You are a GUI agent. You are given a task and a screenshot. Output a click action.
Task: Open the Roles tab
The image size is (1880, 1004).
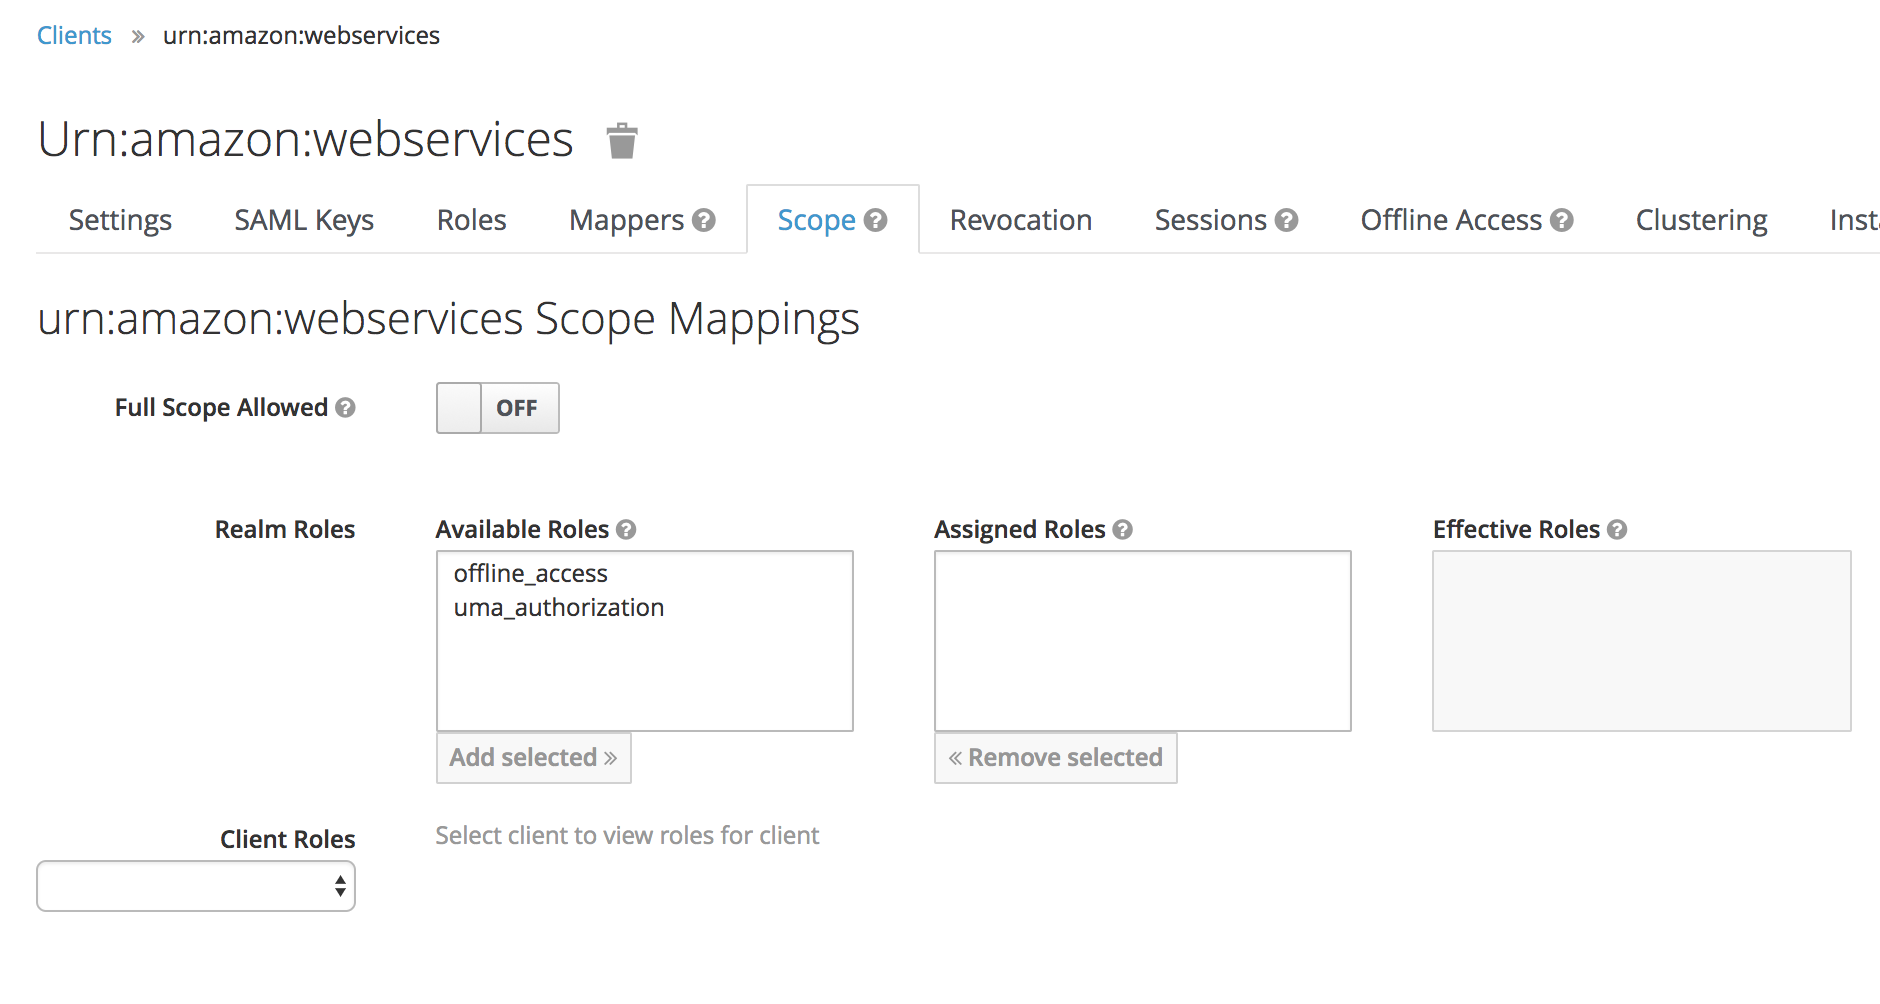[x=472, y=220]
